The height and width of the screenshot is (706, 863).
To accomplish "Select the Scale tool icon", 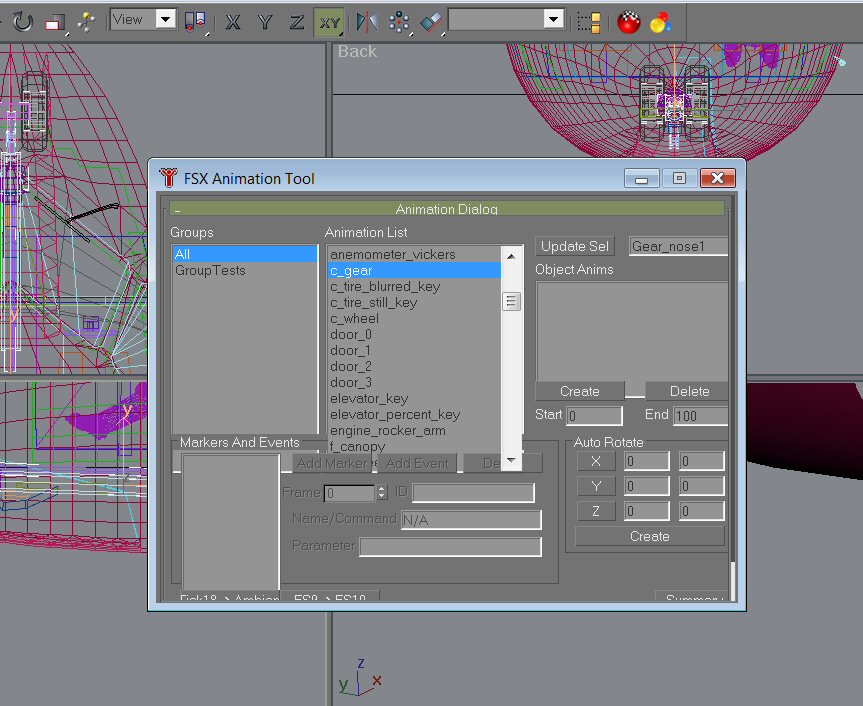I will 55,21.
